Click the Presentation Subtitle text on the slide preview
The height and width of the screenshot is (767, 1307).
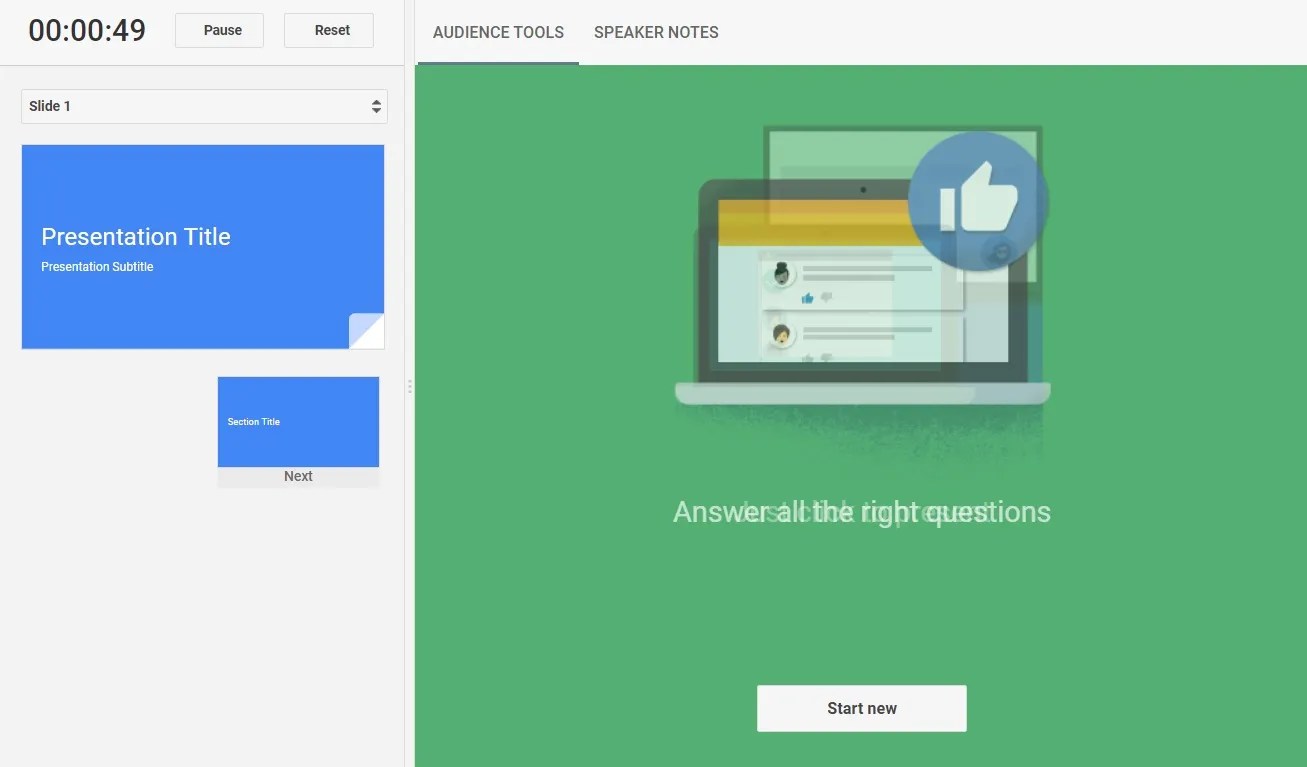tap(97, 266)
